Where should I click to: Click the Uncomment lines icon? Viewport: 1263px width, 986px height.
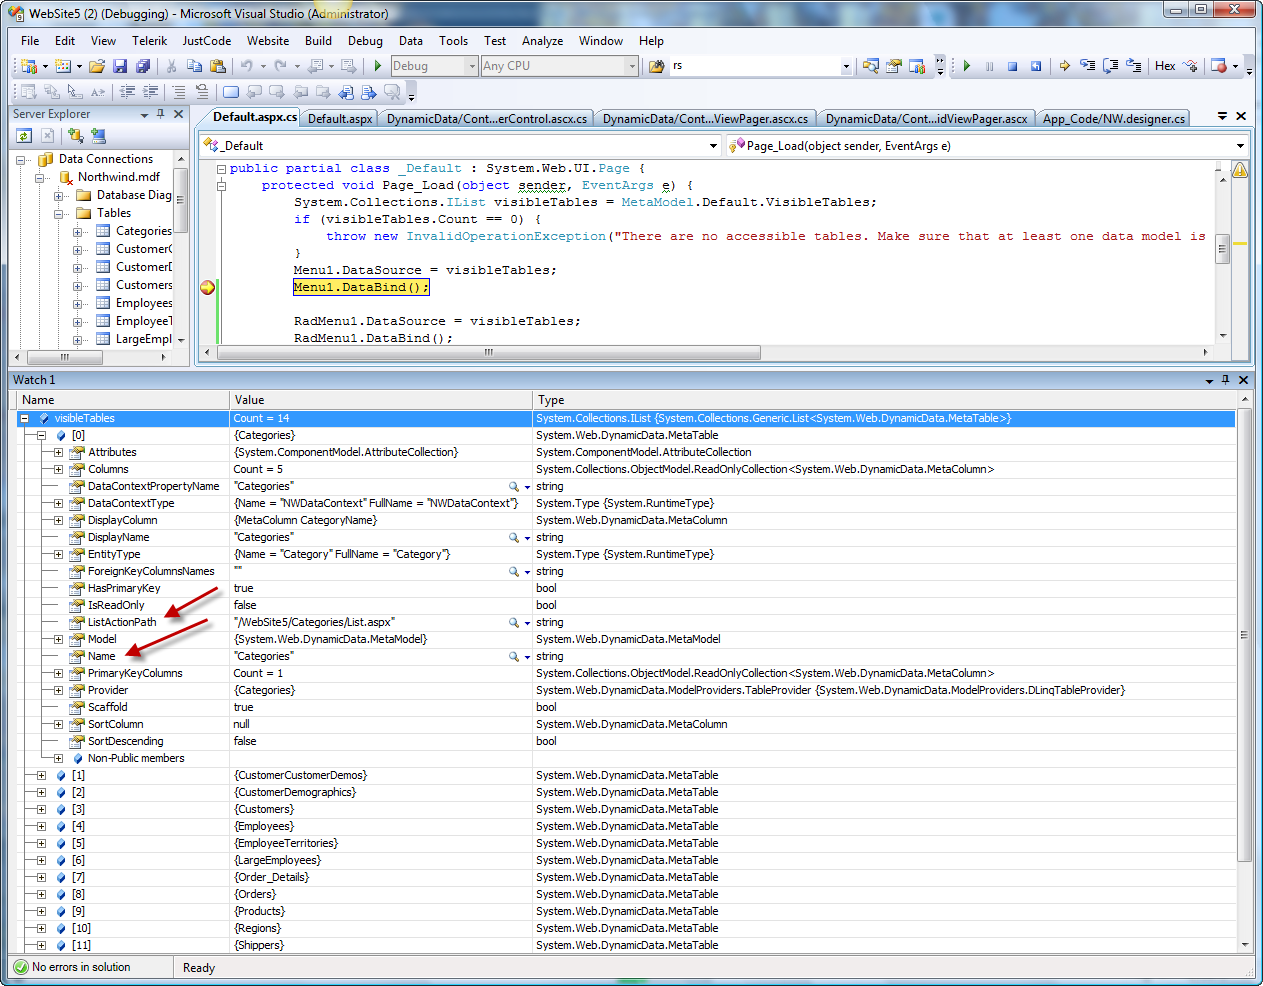tap(201, 92)
